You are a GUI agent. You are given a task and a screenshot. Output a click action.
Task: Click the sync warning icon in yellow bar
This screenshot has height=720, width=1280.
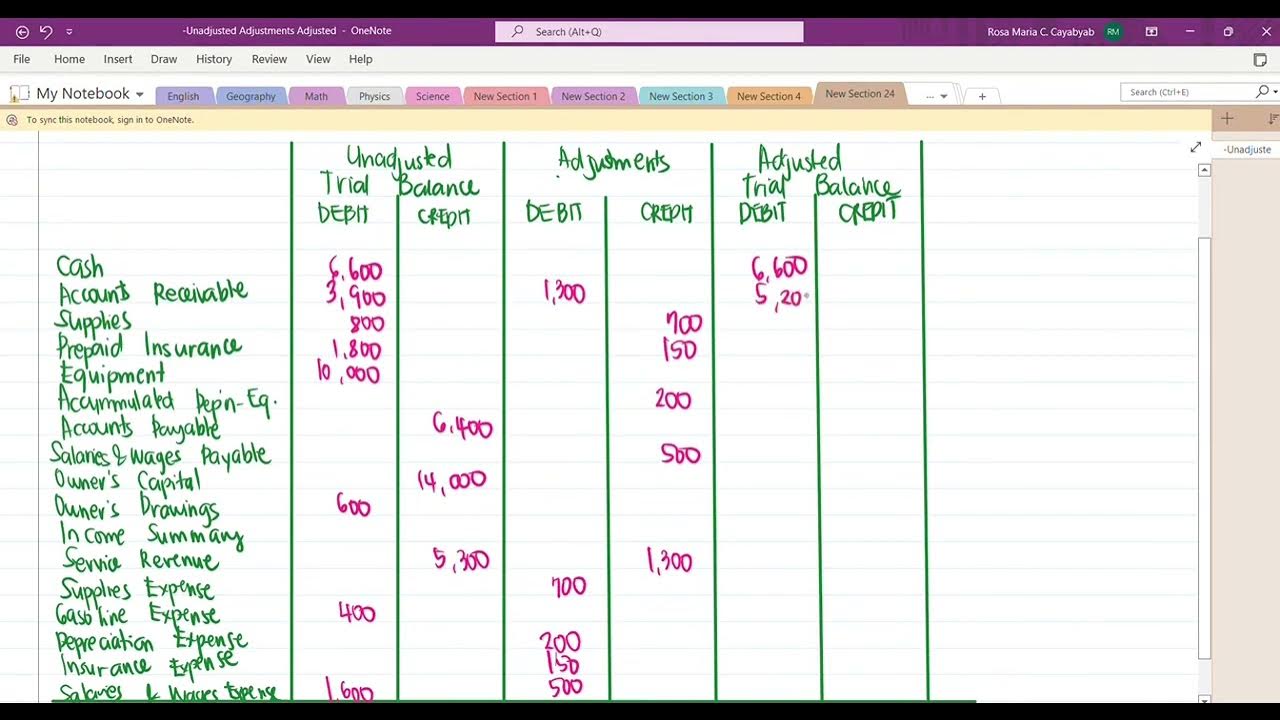[x=12, y=120]
